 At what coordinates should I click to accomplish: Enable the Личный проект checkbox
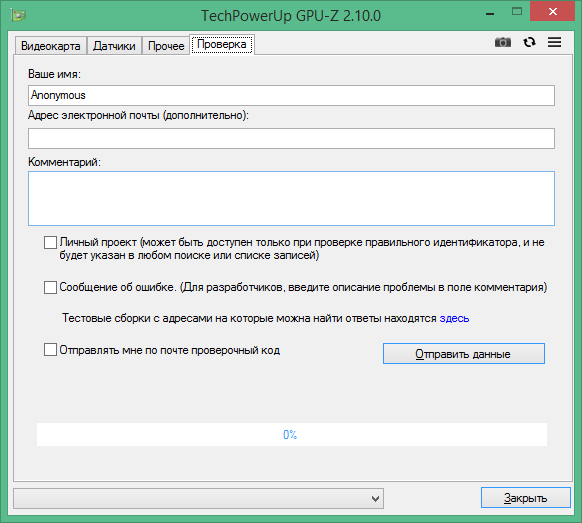(50, 242)
